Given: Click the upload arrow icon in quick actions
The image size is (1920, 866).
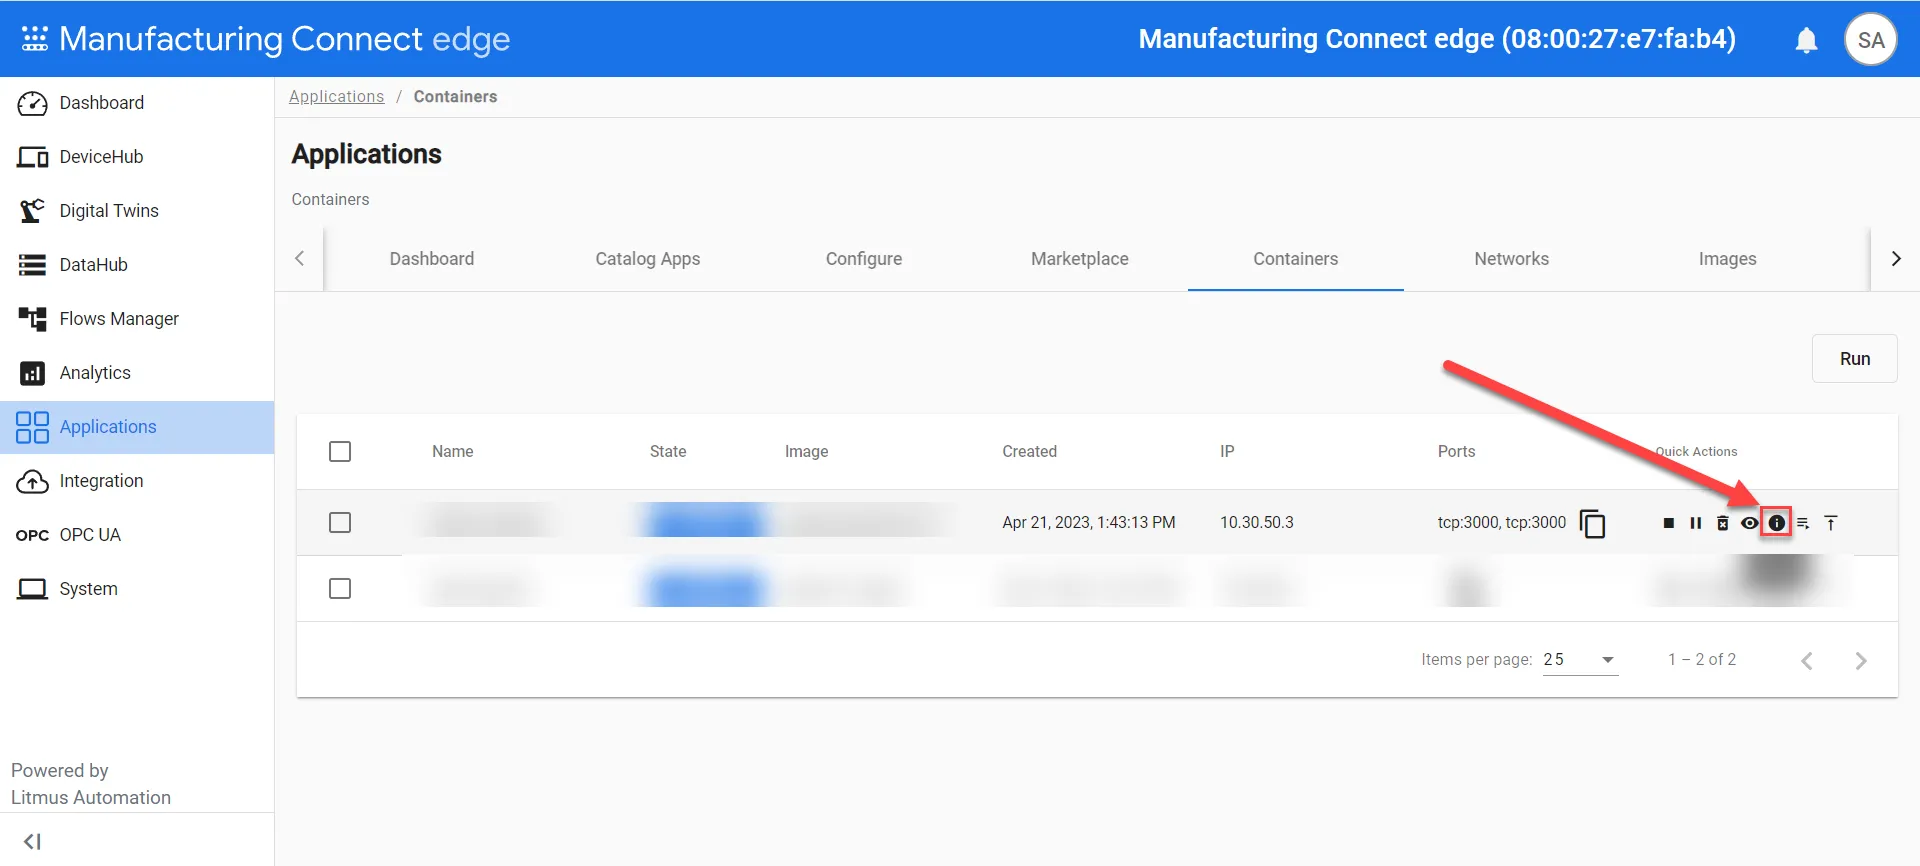Looking at the screenshot, I should click(1830, 523).
